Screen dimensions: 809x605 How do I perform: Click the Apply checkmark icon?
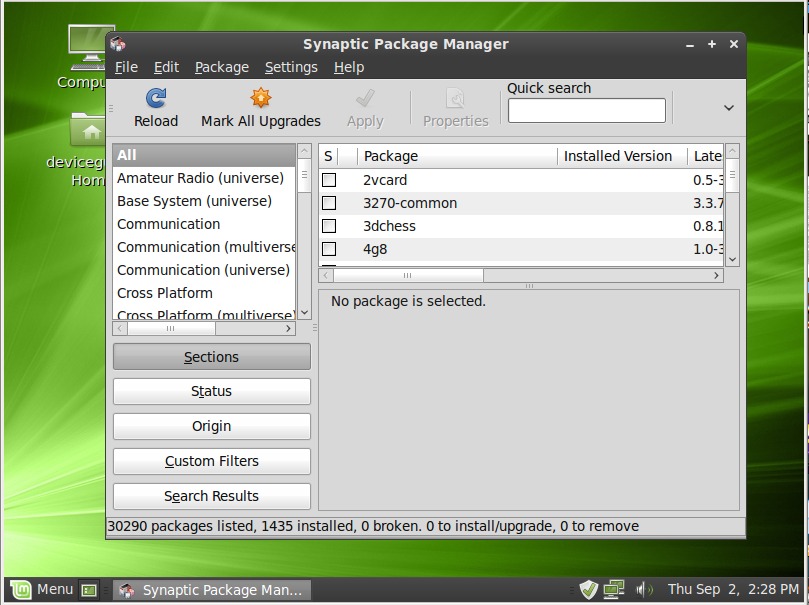pos(365,97)
